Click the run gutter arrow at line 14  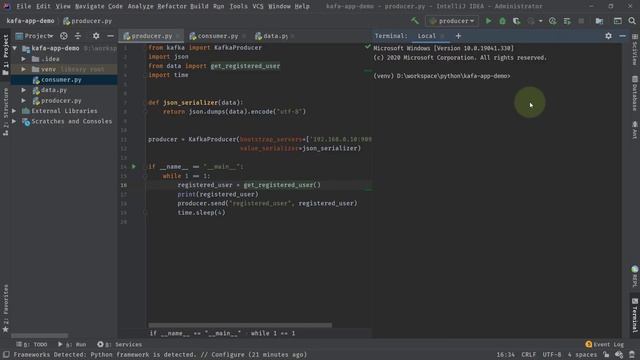point(133,167)
